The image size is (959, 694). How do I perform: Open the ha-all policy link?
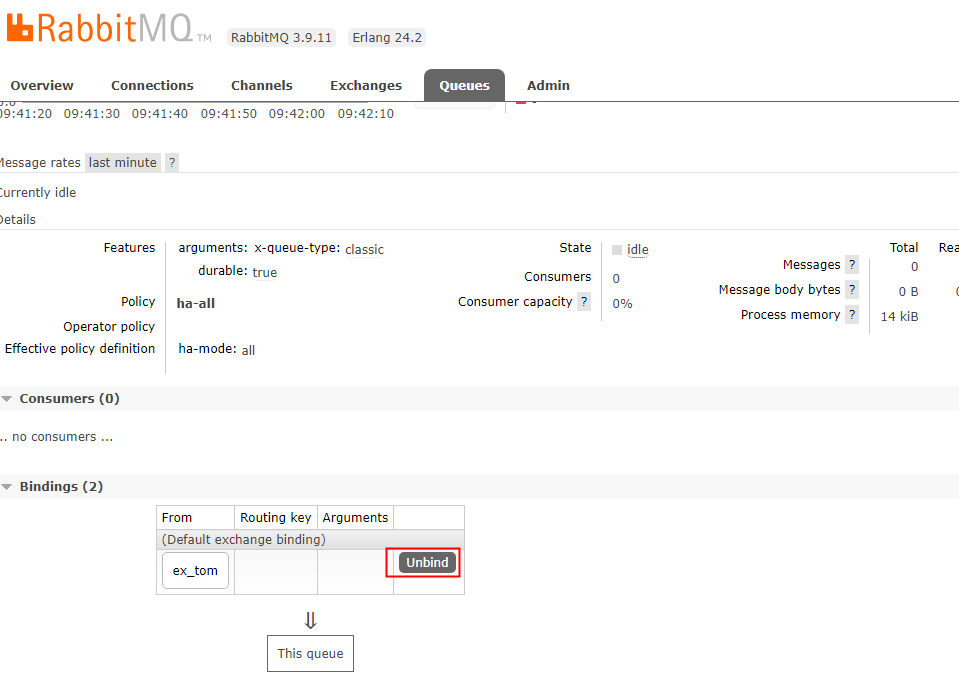pyautogui.click(x=196, y=303)
